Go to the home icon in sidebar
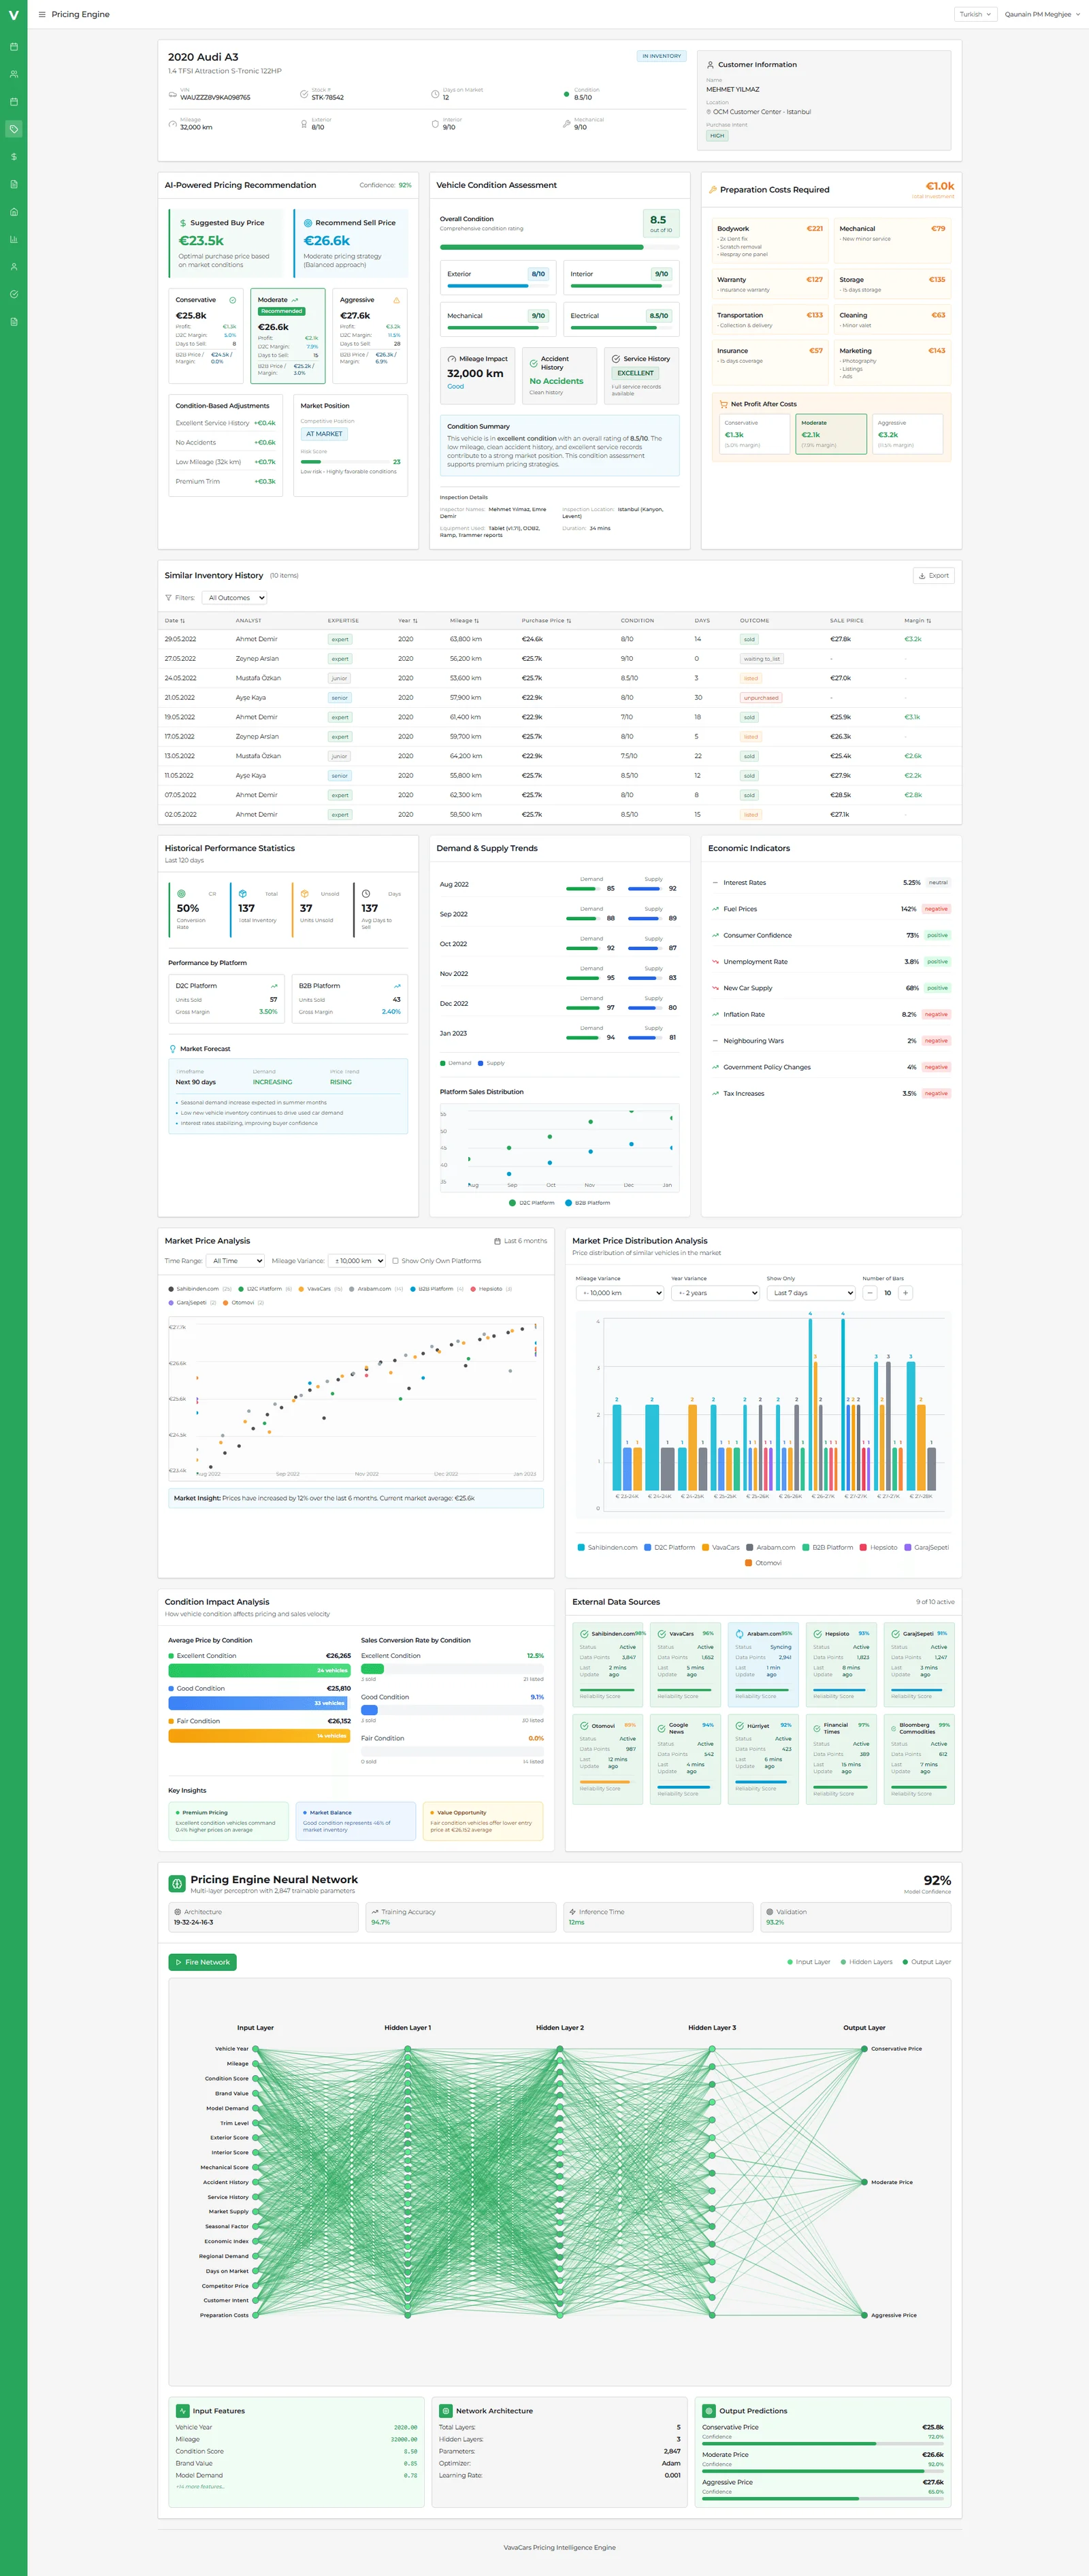 pyautogui.click(x=14, y=212)
